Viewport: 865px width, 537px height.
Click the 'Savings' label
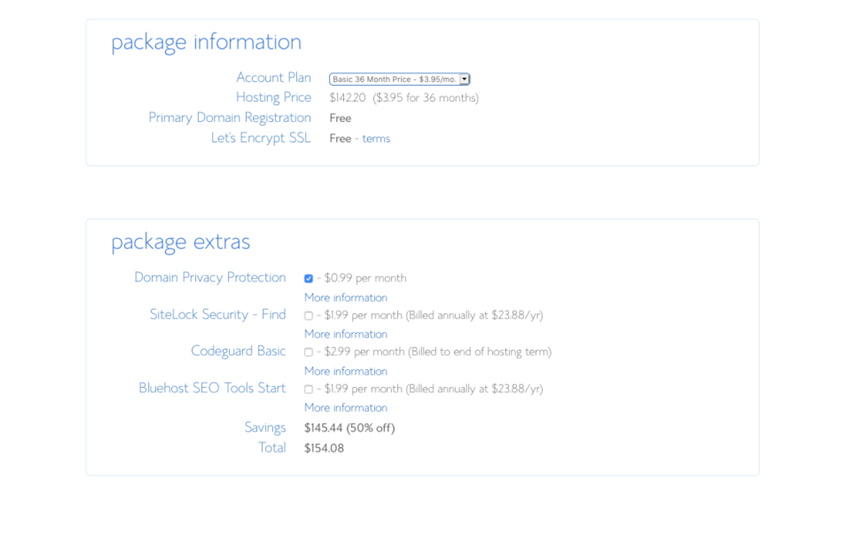point(265,428)
